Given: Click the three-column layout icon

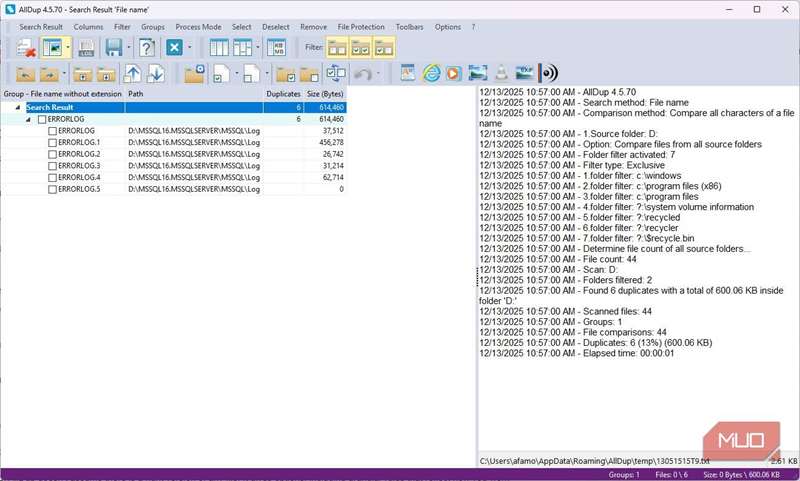Looking at the screenshot, I should 219,48.
